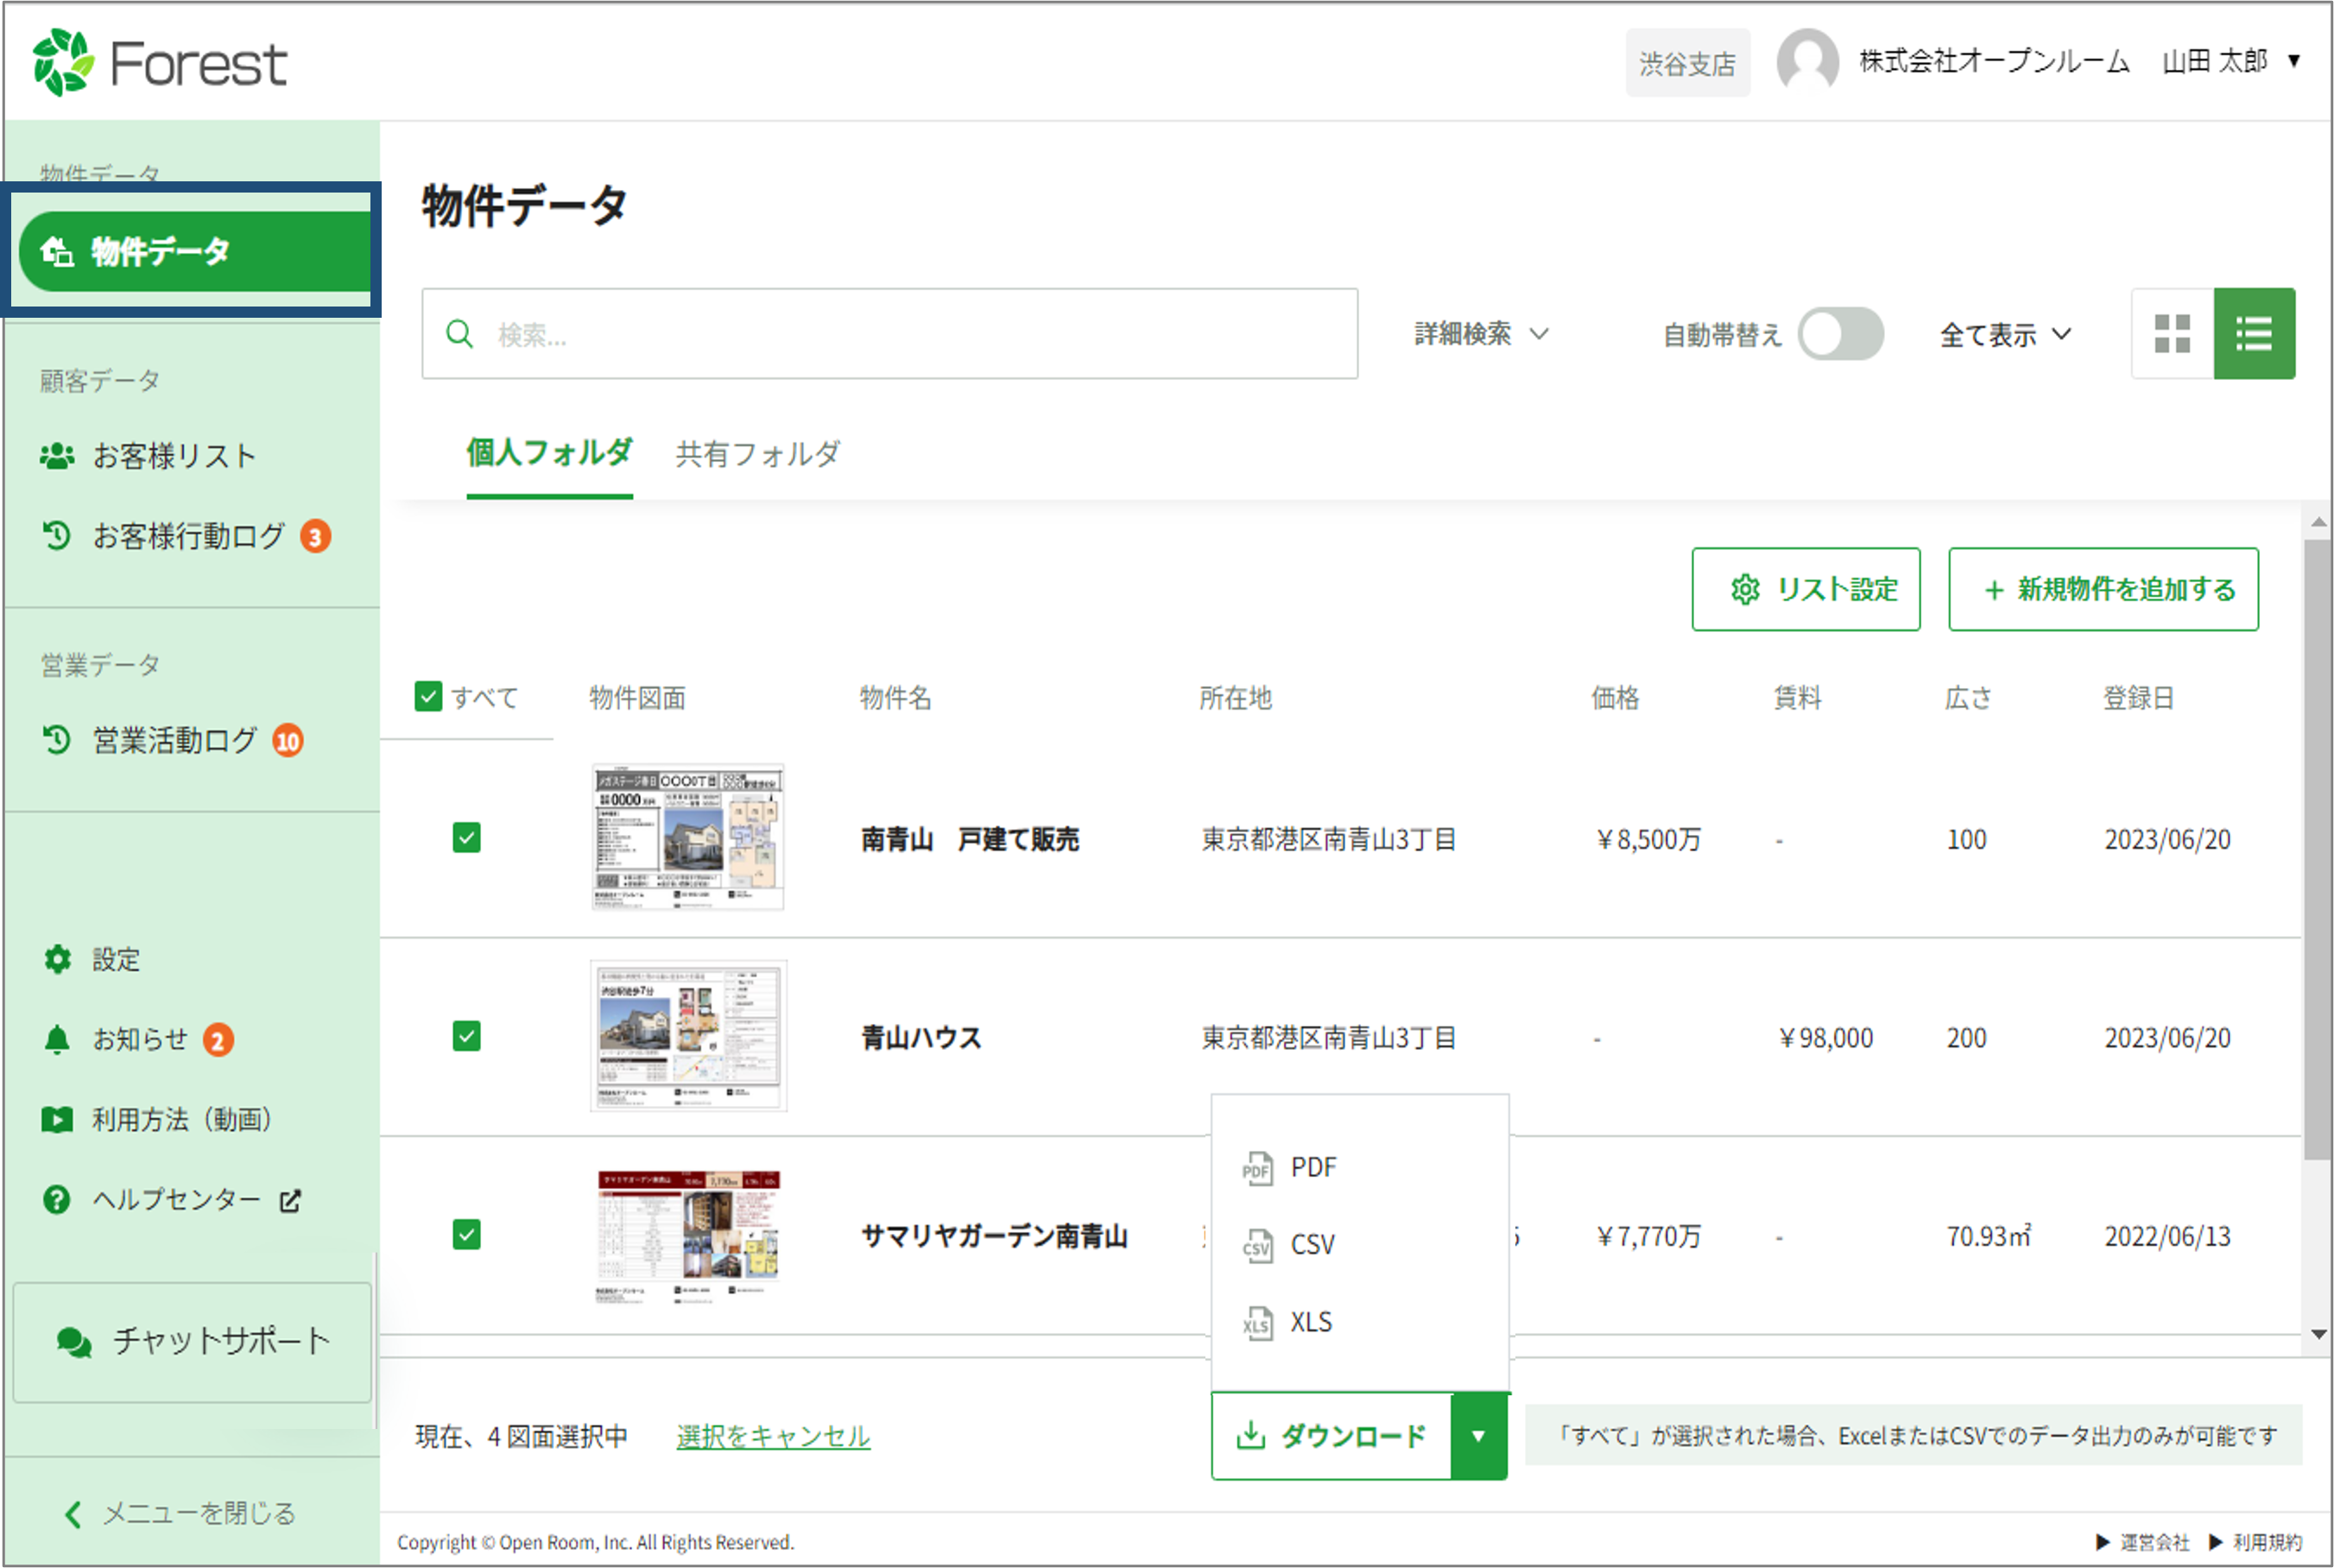The width and height of the screenshot is (2334, 1568).
Task: Open 全て表示 filter dropdown
Action: (x=2004, y=334)
